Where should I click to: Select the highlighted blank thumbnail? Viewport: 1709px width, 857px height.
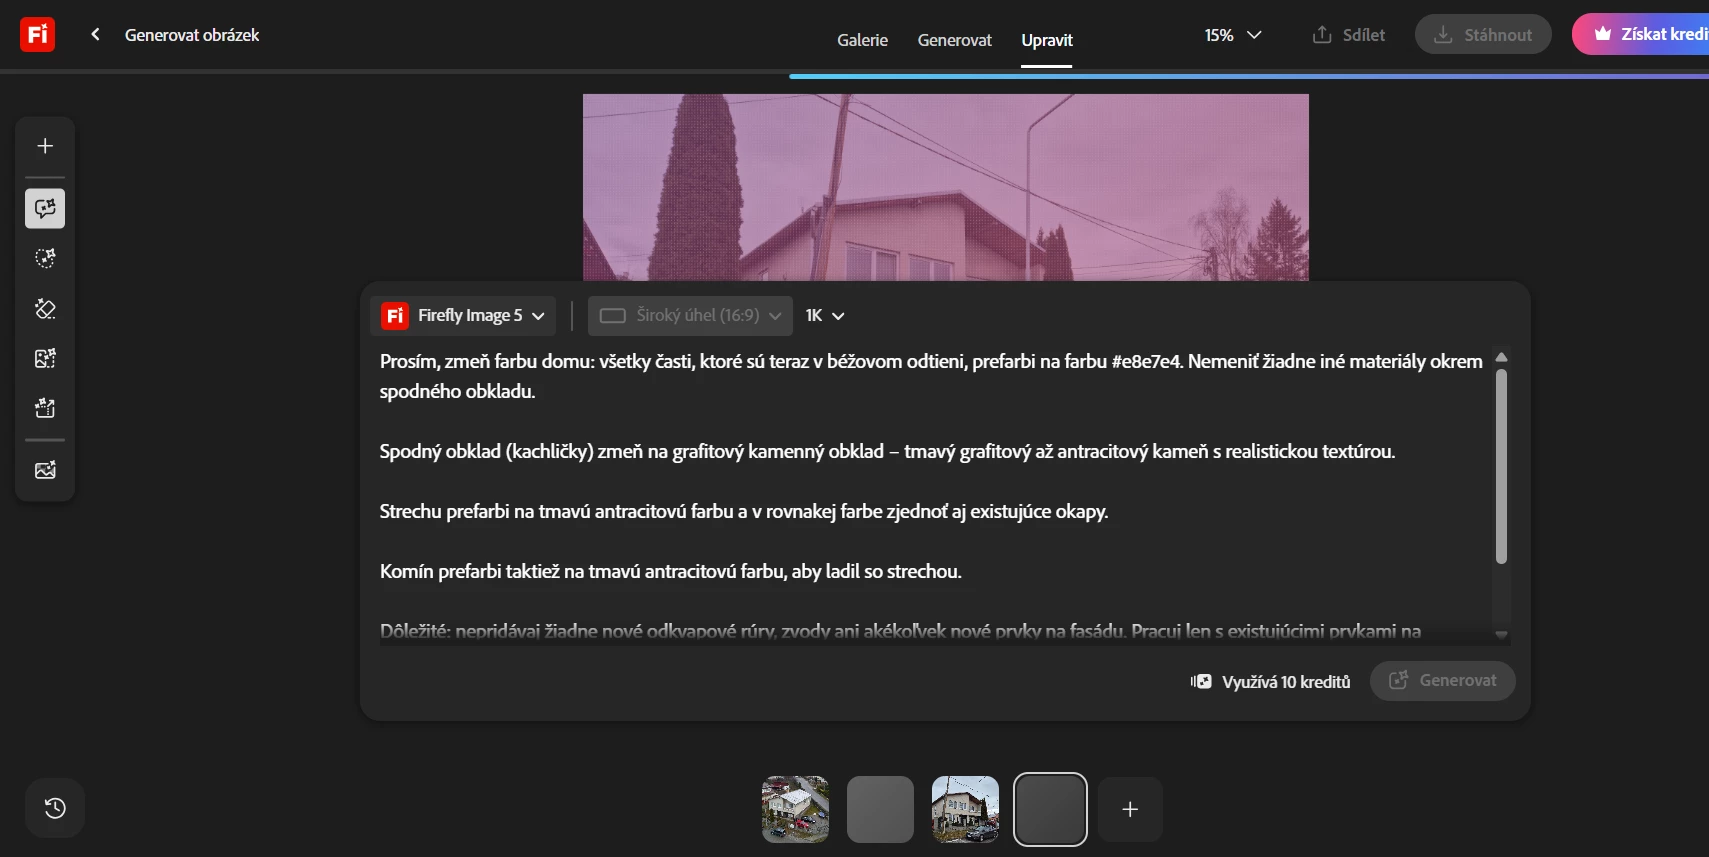click(1050, 809)
